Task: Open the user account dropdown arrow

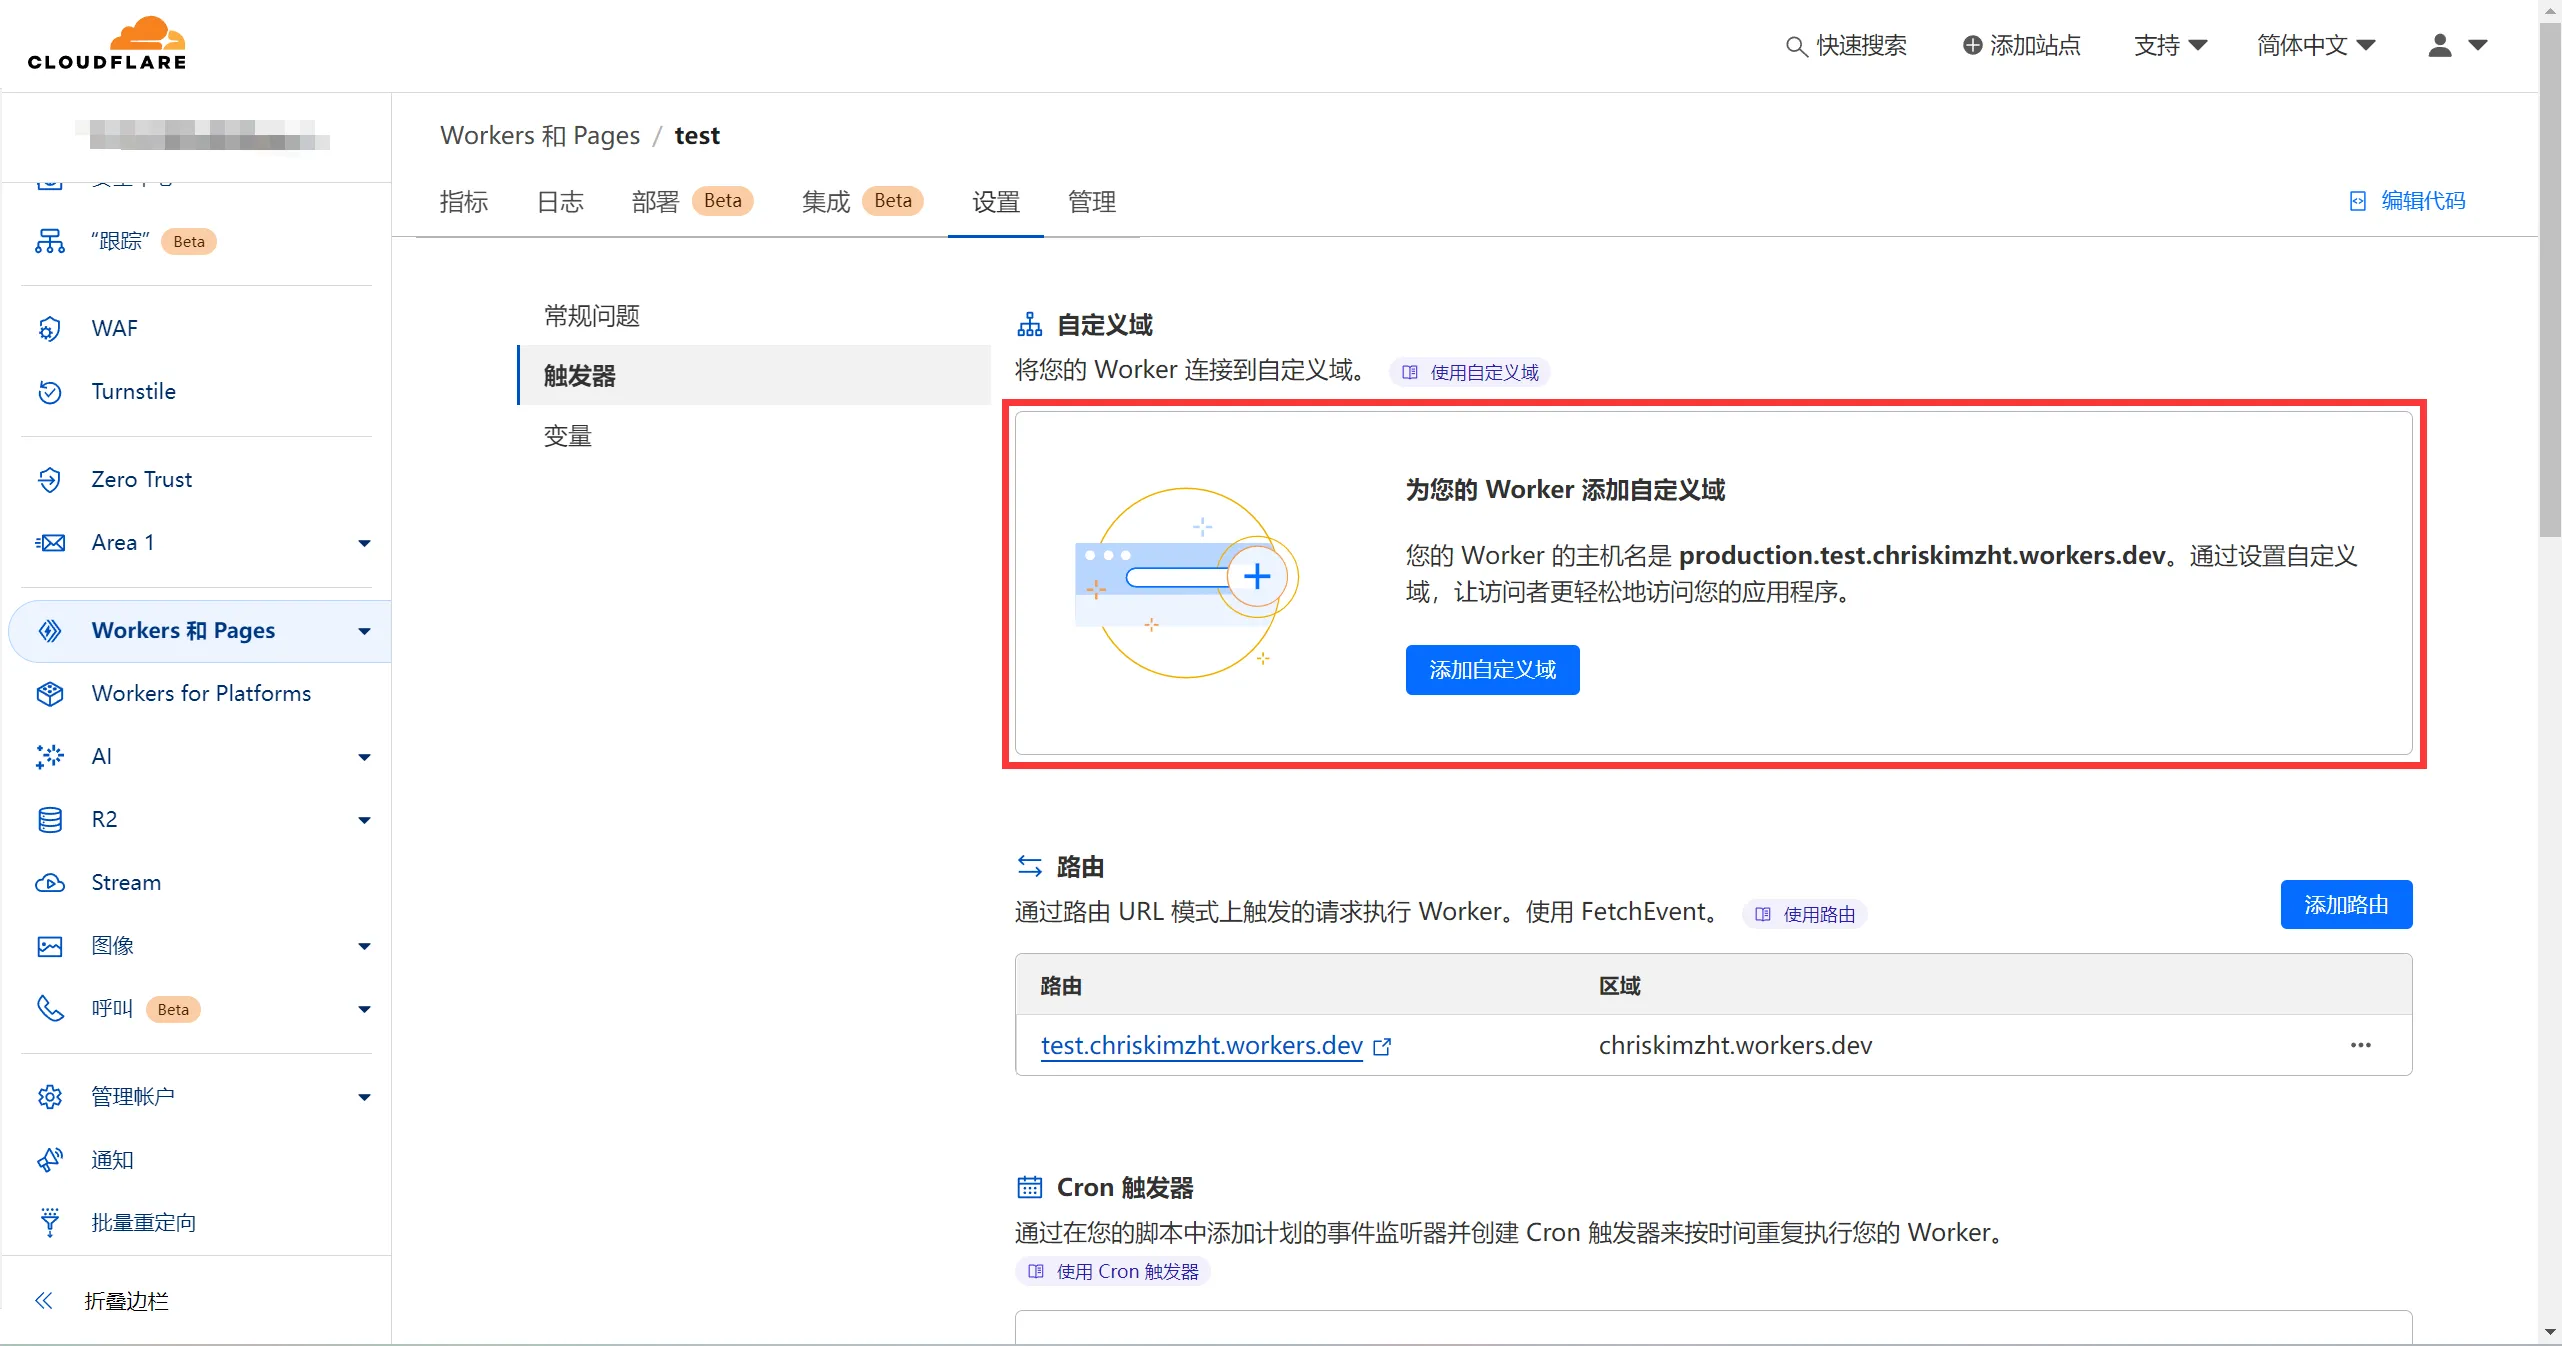Action: pos(2477,45)
